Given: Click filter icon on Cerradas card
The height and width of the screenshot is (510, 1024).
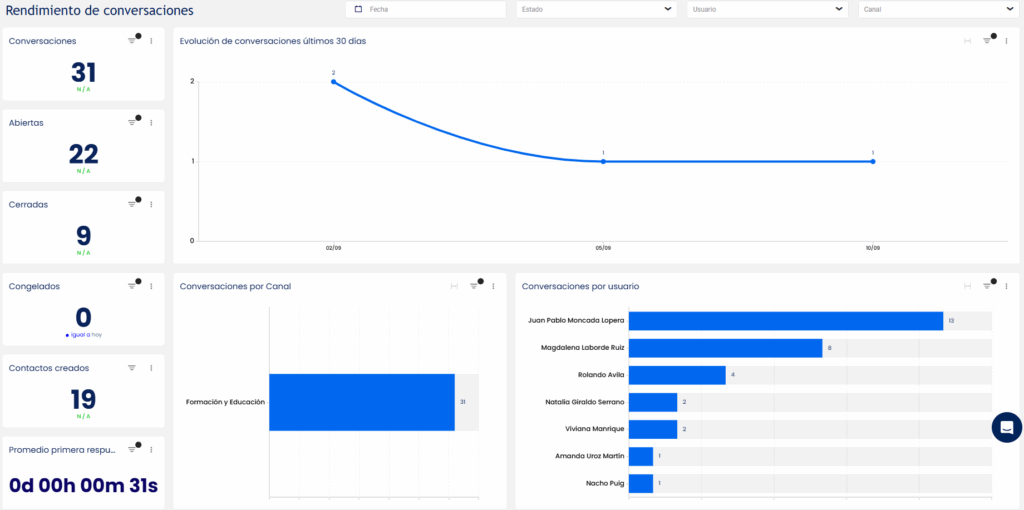Looking at the screenshot, I should pyautogui.click(x=132, y=204).
